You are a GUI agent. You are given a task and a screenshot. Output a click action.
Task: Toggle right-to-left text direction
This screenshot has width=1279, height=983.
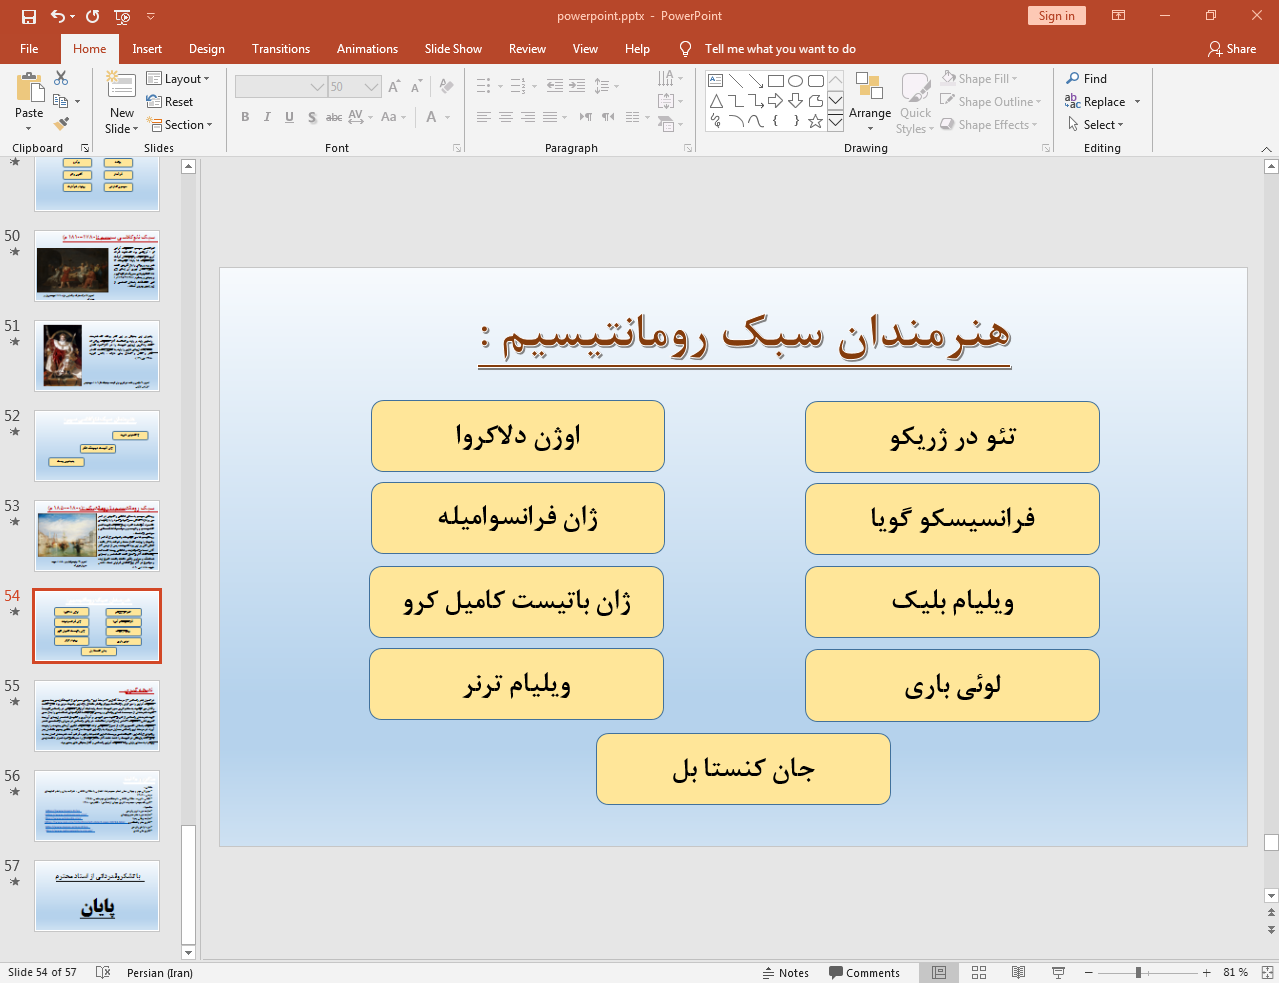click(607, 117)
